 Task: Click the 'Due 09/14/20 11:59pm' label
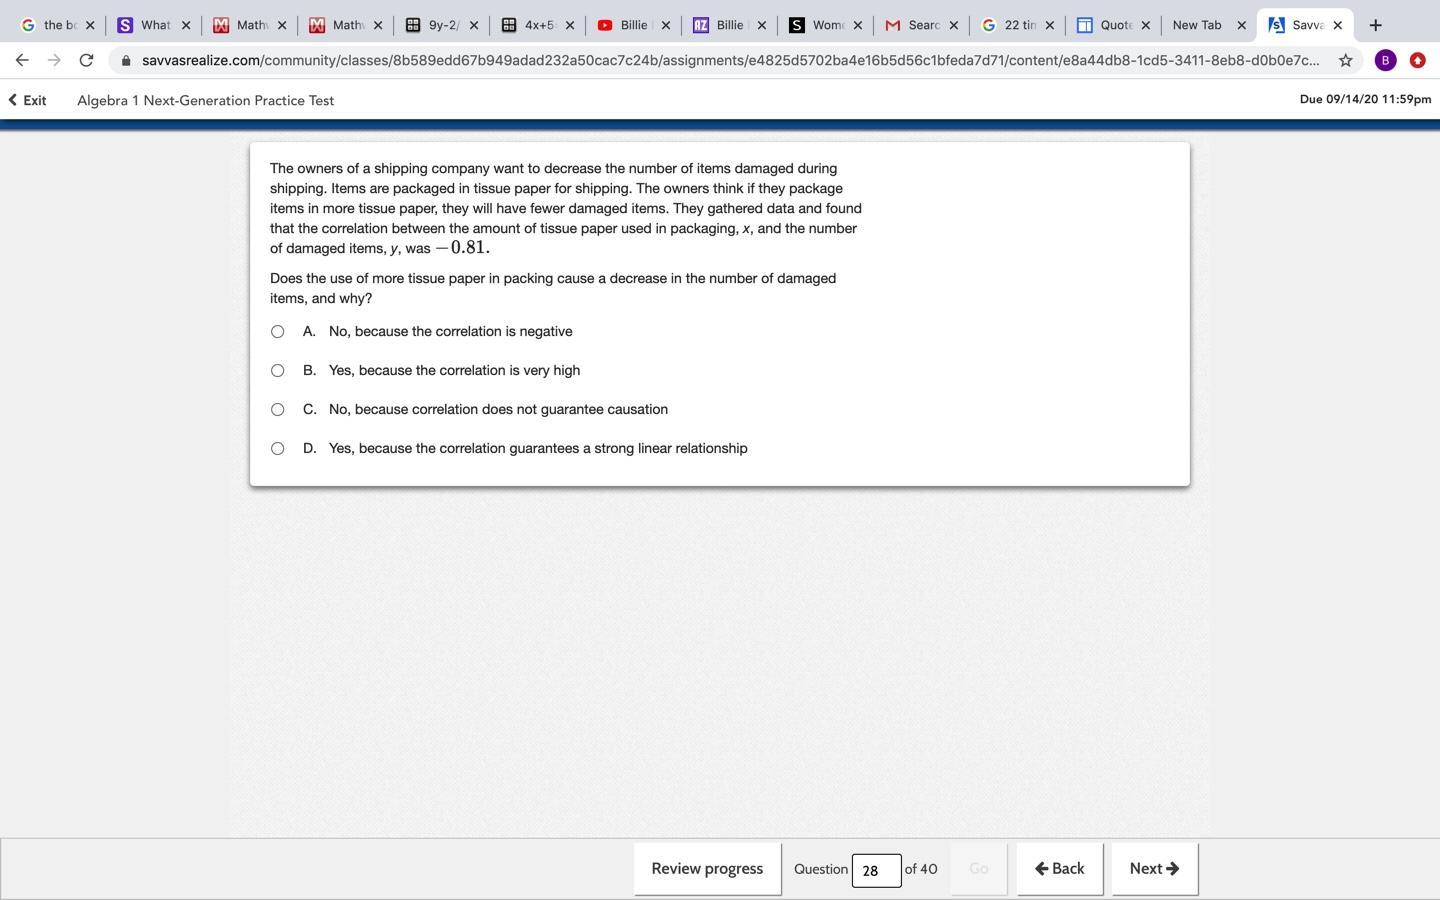pyautogui.click(x=1365, y=99)
